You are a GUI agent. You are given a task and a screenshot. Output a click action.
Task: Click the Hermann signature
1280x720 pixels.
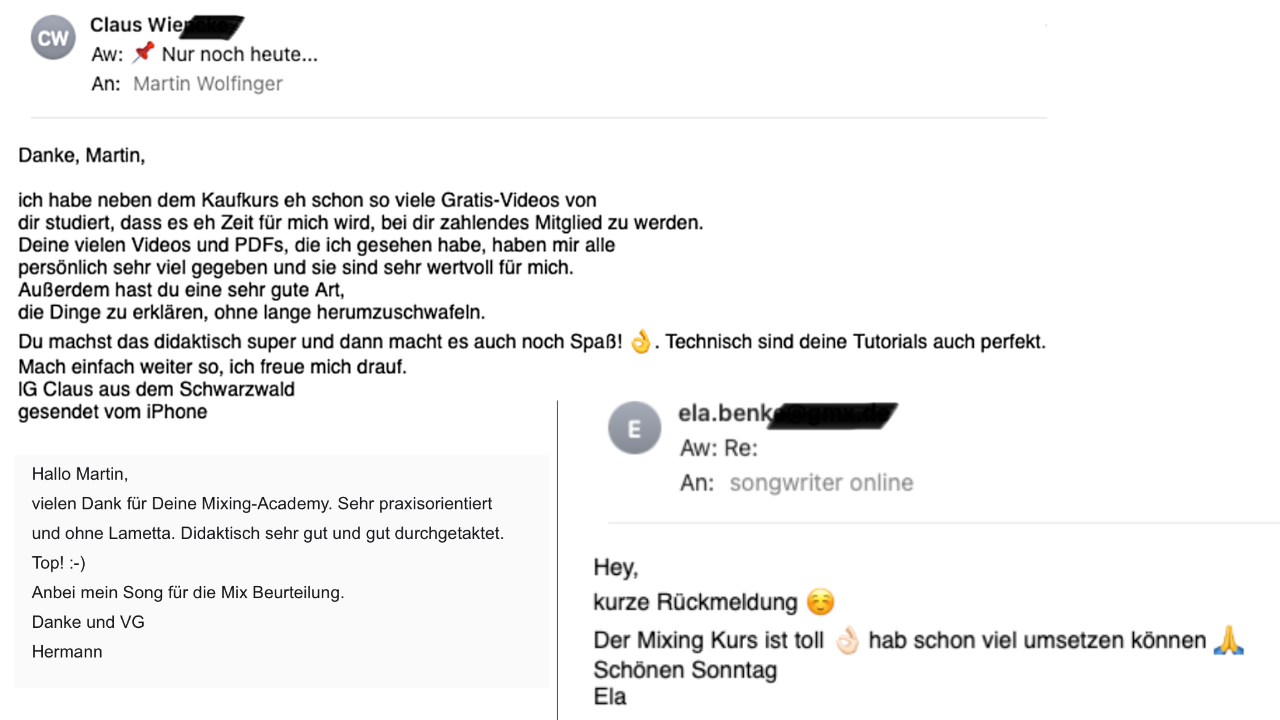click(x=67, y=652)
